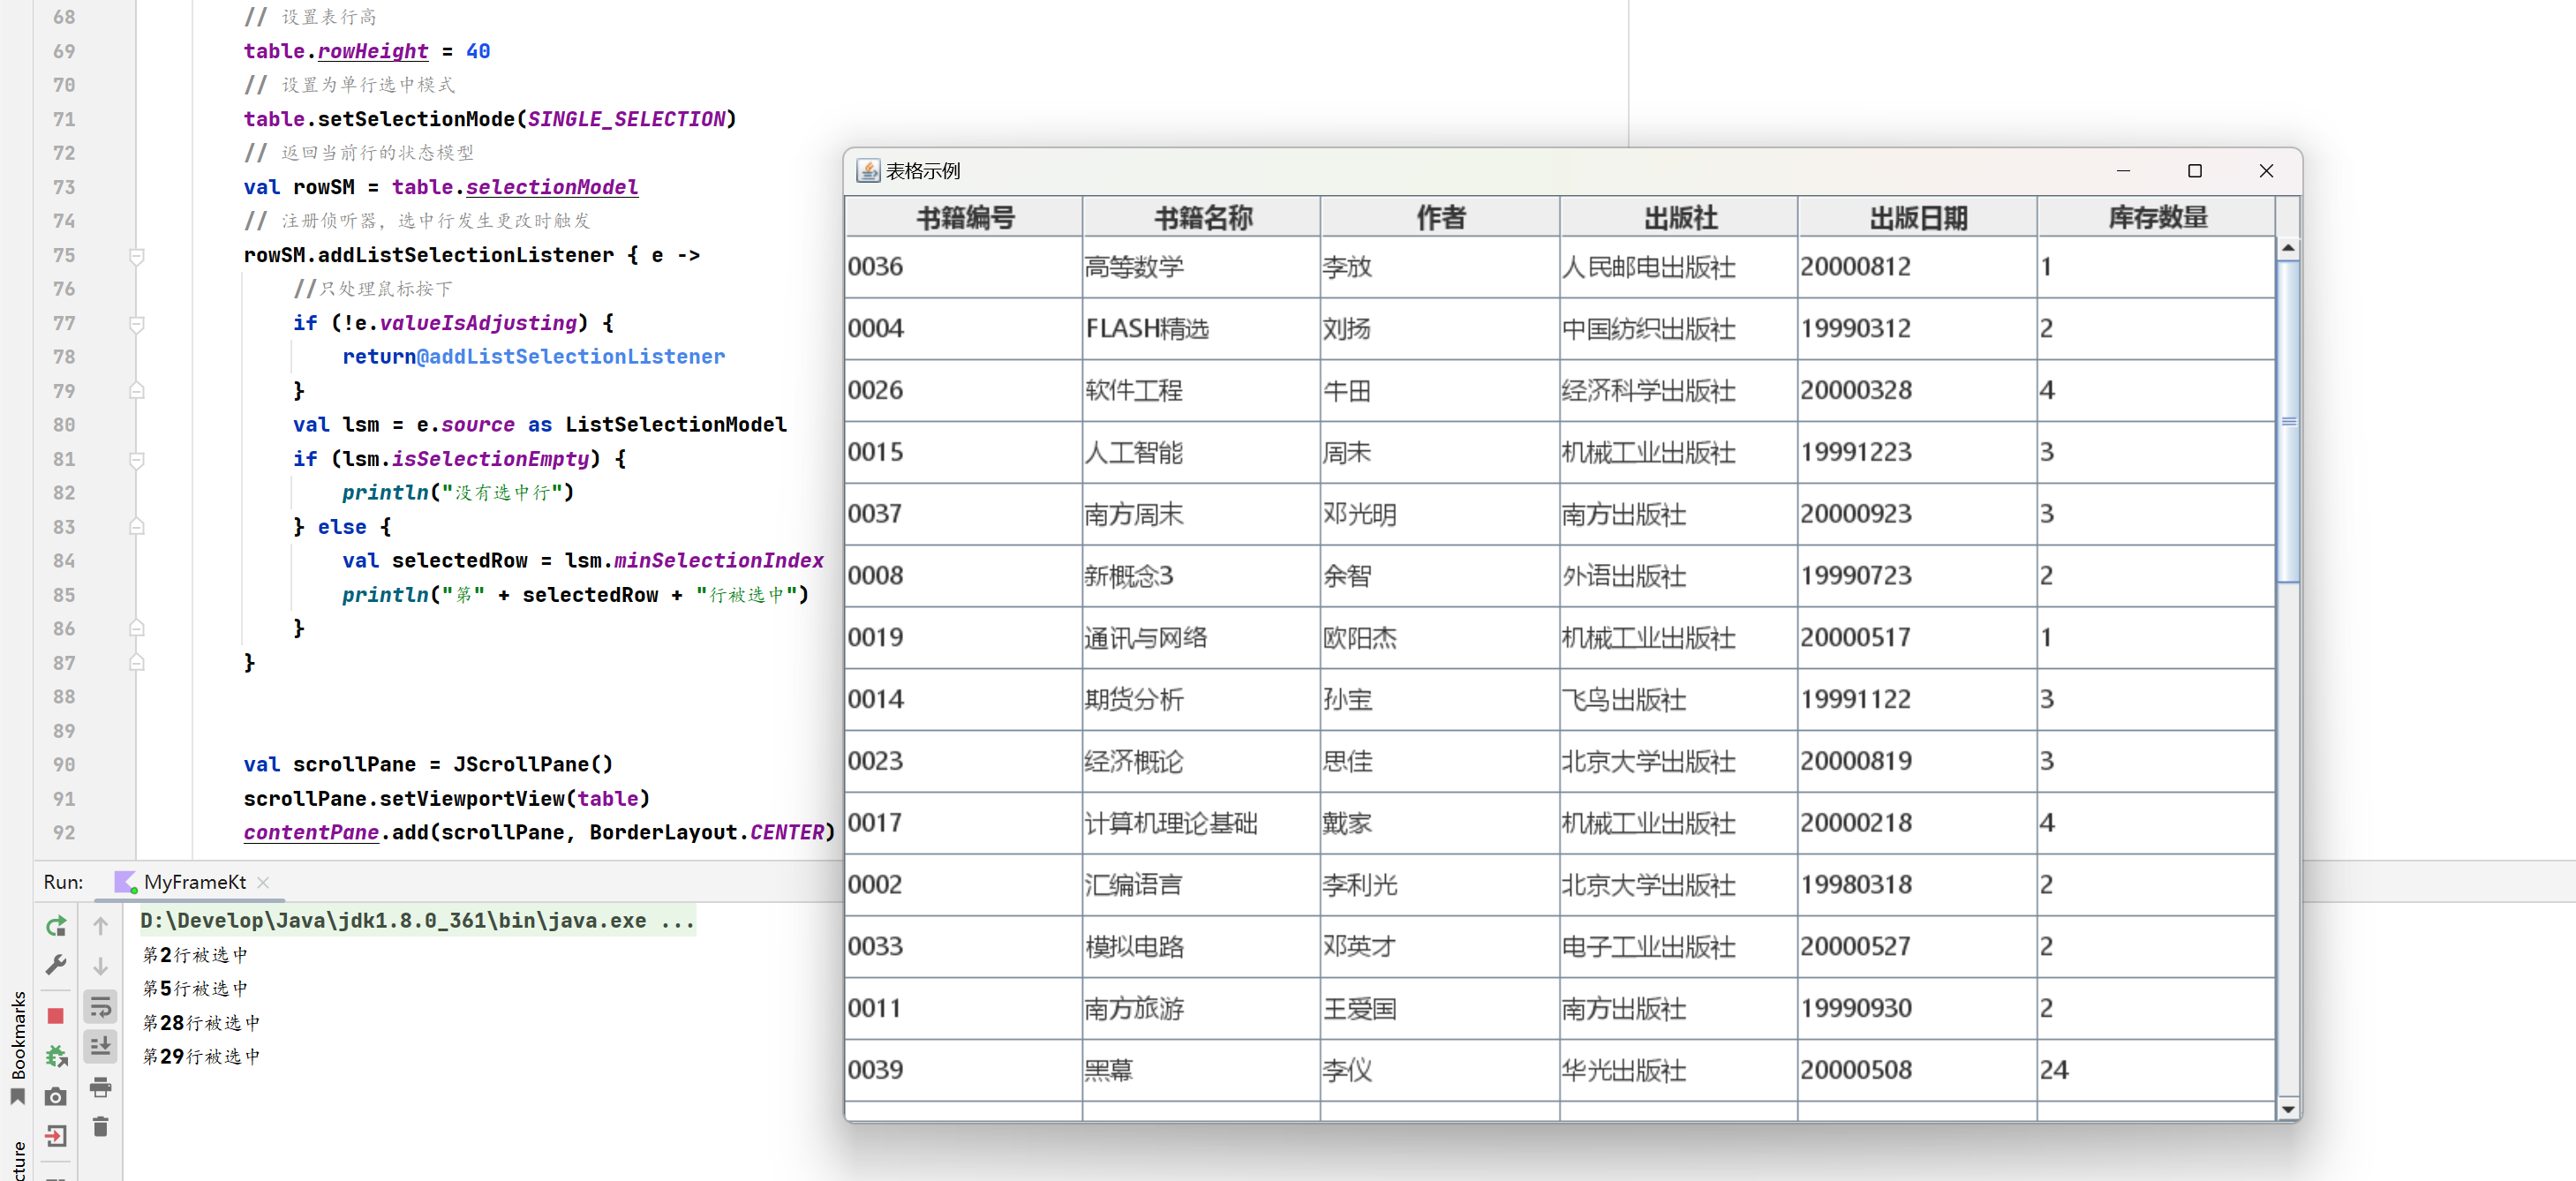Viewport: 2576px width, 1181px height.
Task: Stop the running process
Action: click(56, 1016)
